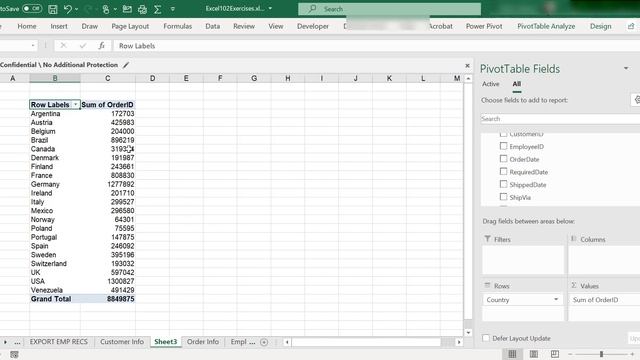The height and width of the screenshot is (360, 640).
Task: Check the ShippedDate field checkbox
Action: (x=503, y=184)
